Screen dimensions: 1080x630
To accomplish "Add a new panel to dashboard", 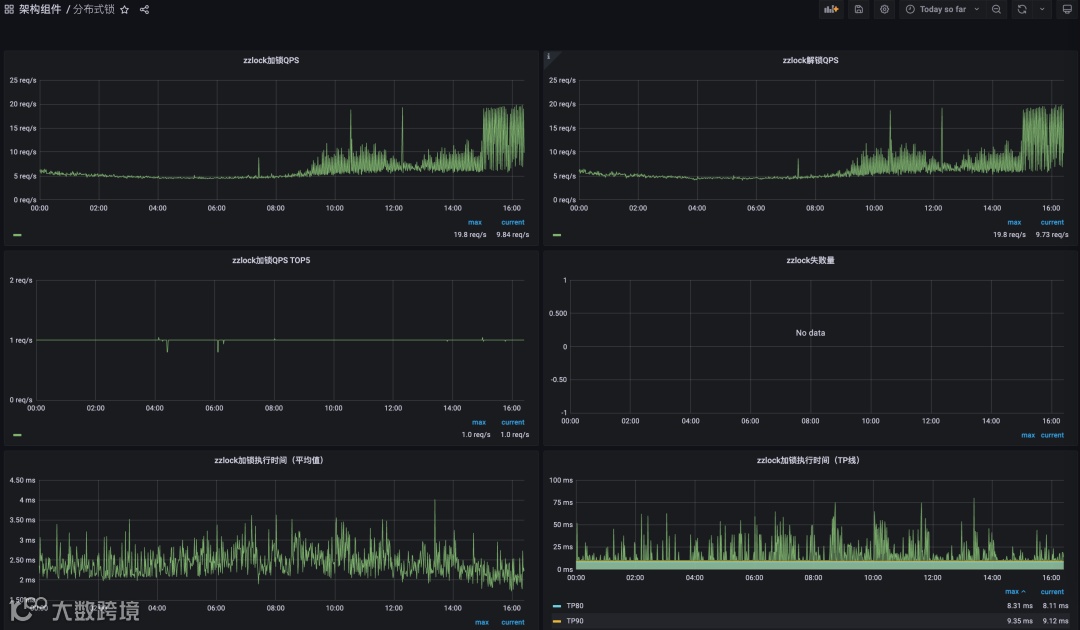I will click(831, 10).
